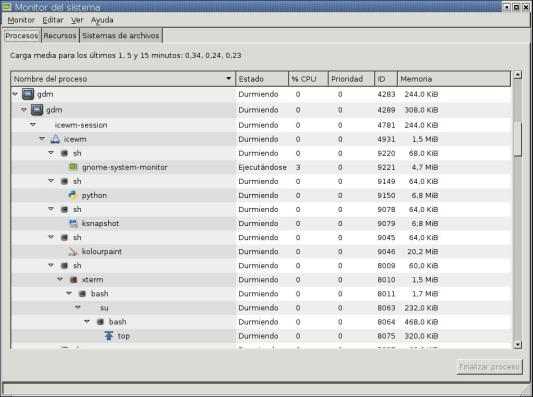Sort by the ID column header
Image resolution: width=533 pixels, height=397 pixels.
386,79
